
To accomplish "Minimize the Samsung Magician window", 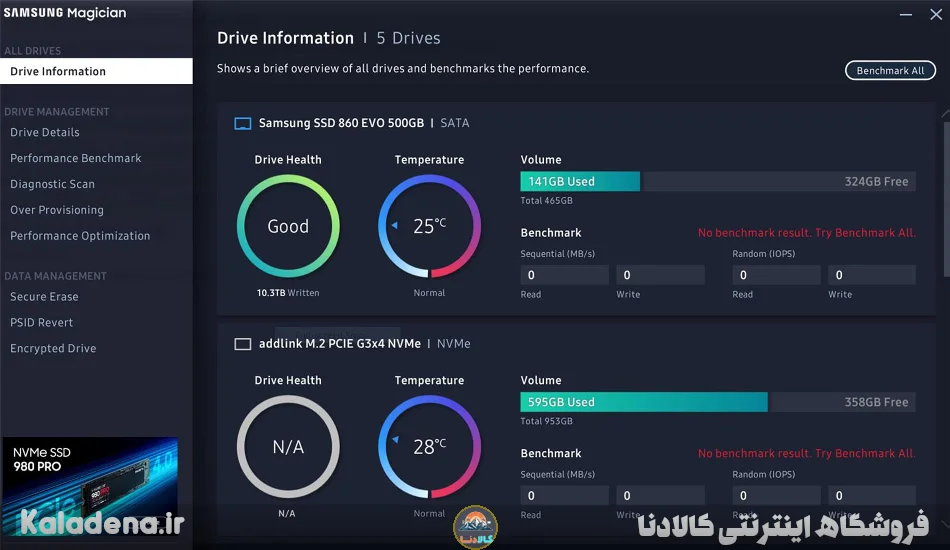I will (x=906, y=15).
